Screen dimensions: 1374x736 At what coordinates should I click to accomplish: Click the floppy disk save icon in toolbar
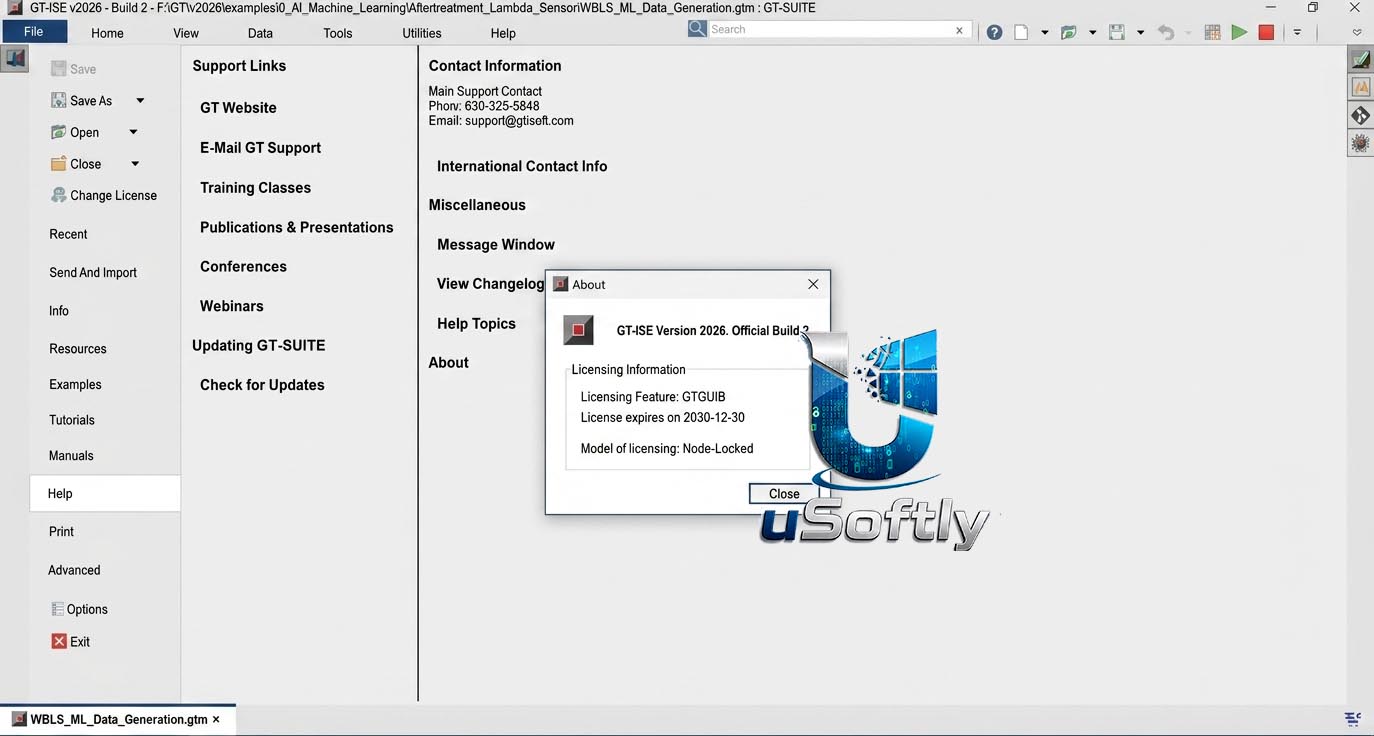click(x=1117, y=32)
